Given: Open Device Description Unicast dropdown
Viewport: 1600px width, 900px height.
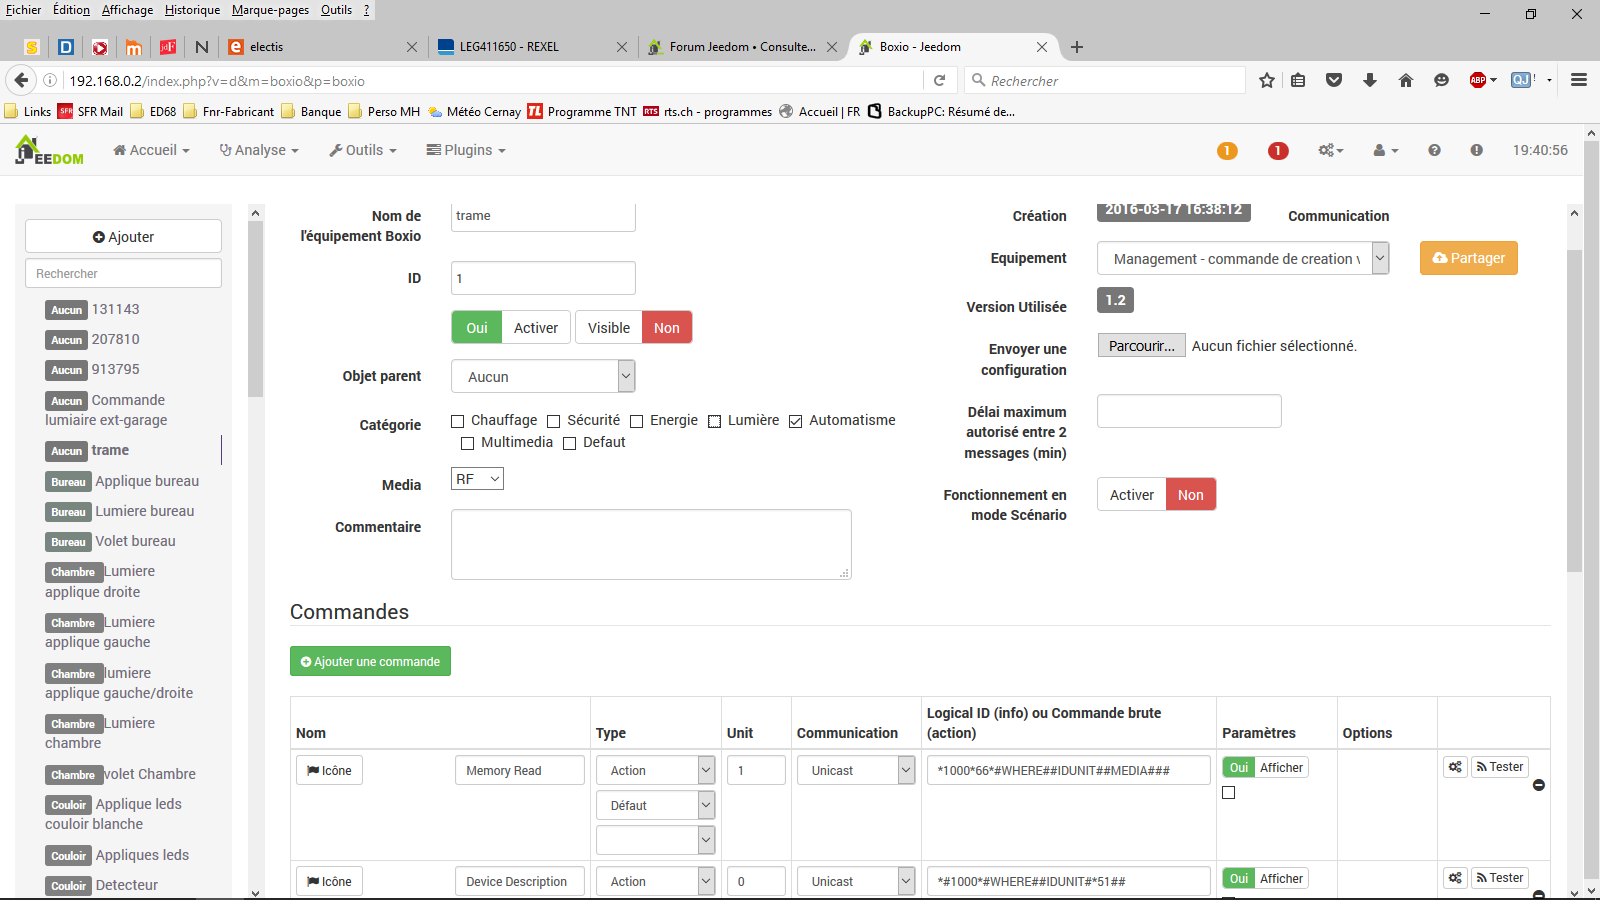Looking at the screenshot, I should 856,881.
